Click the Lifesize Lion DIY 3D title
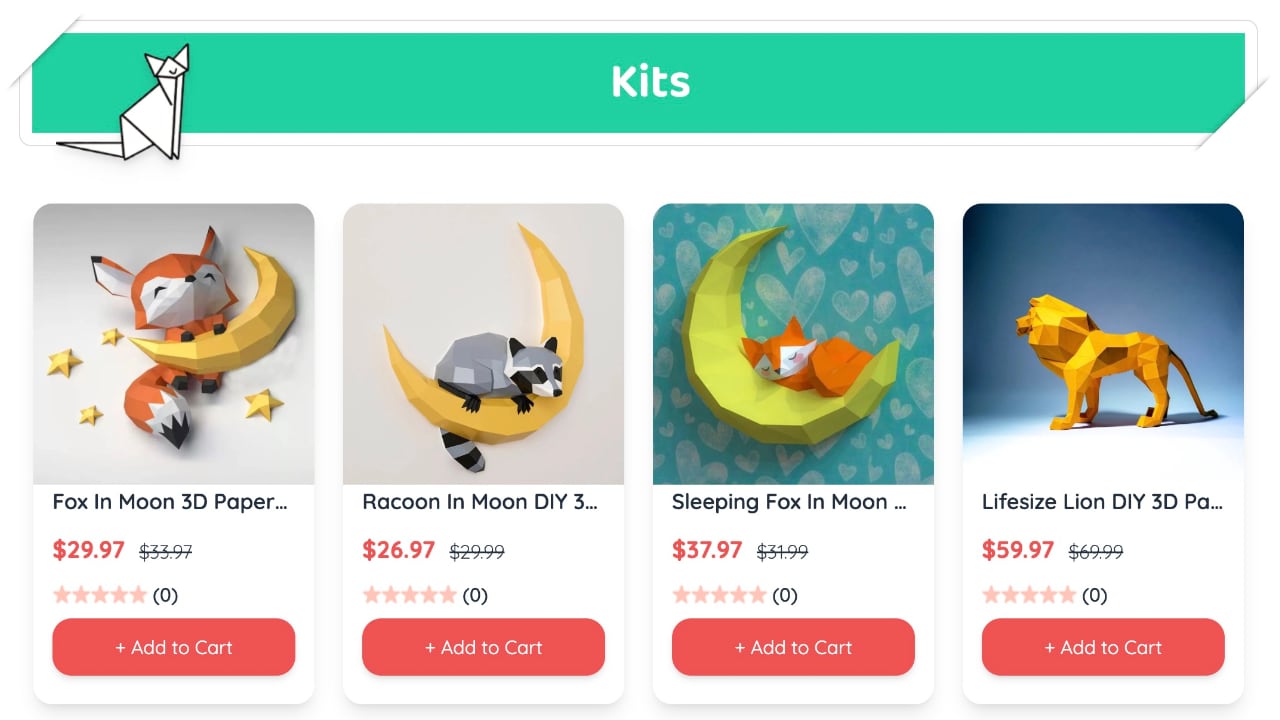Screen dimensions: 1280x720 tap(1102, 502)
